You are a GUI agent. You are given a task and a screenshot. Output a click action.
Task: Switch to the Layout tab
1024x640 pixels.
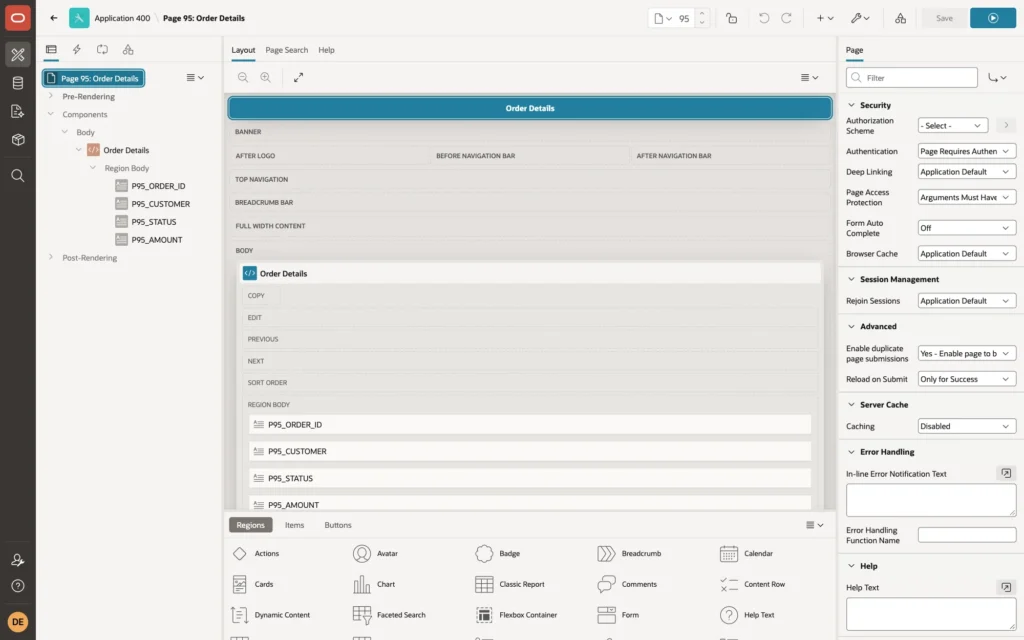point(243,50)
